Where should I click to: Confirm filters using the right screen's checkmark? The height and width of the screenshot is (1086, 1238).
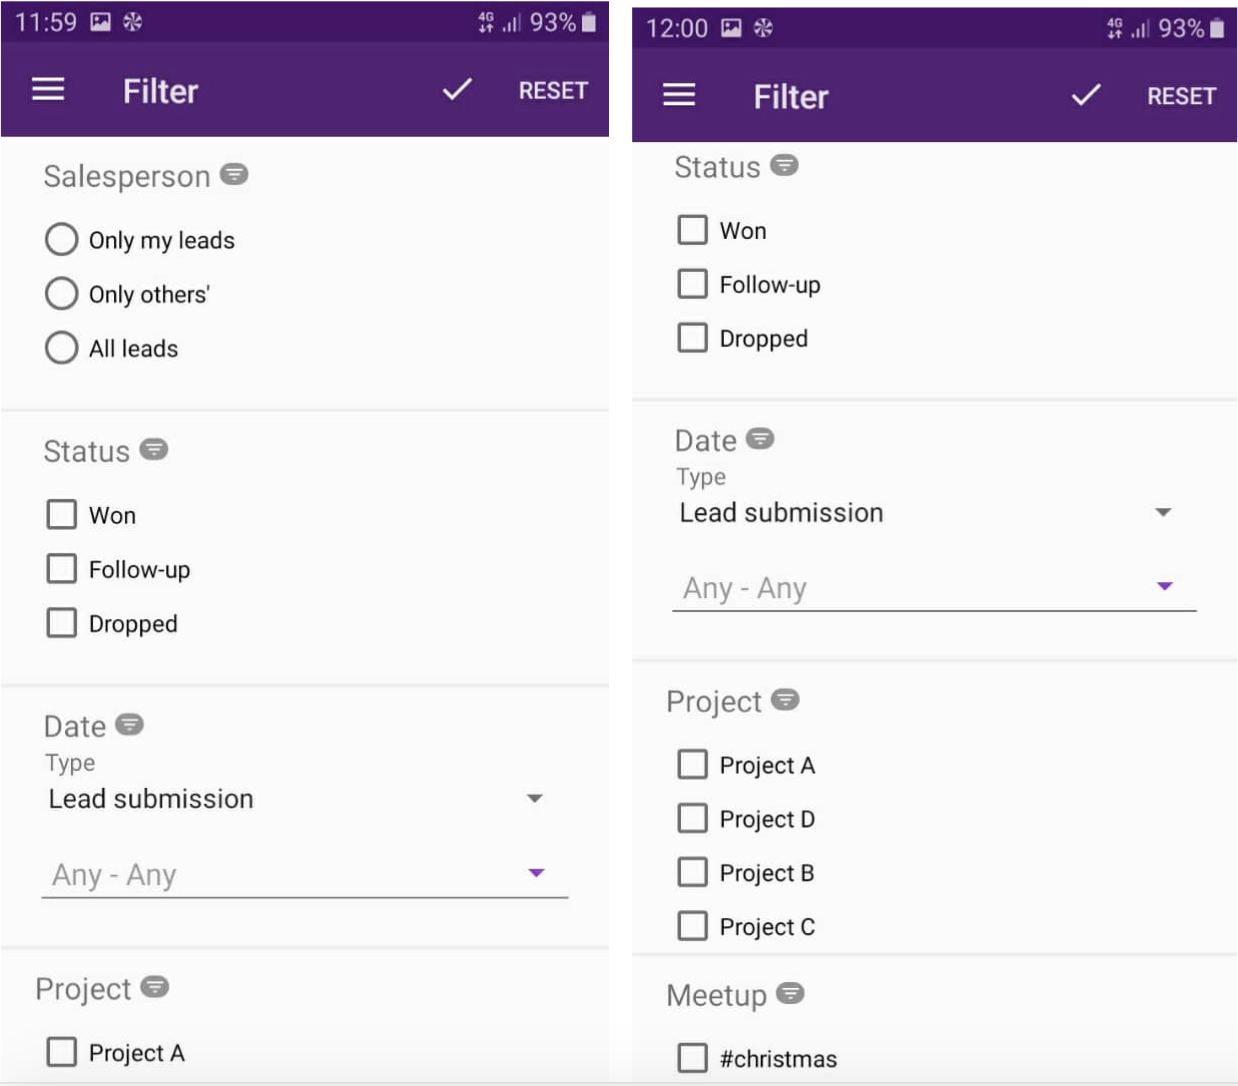tap(1086, 95)
